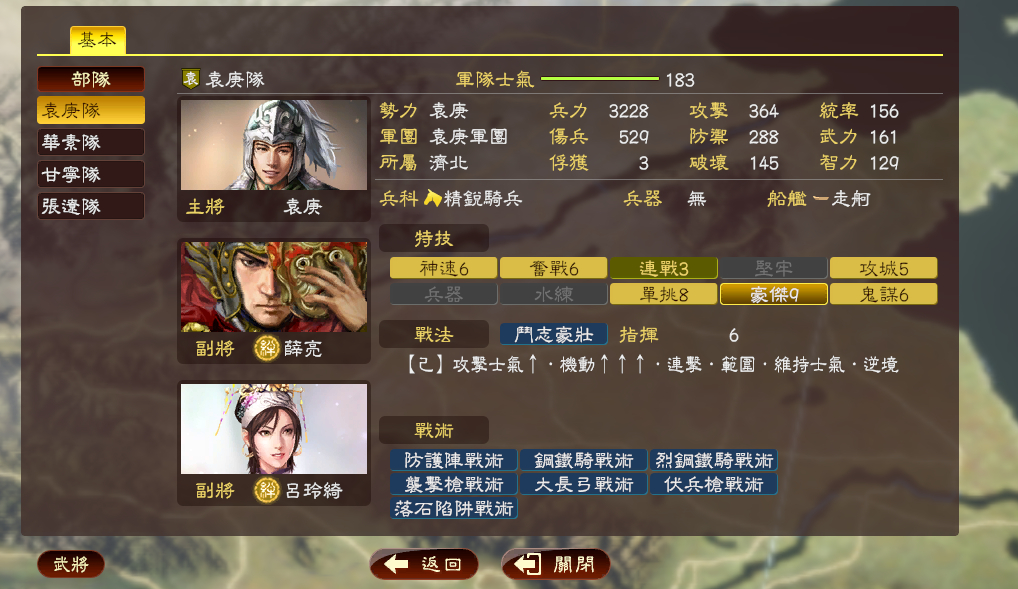Select the highlighted 豪傑9 skill
Image resolution: width=1018 pixels, height=589 pixels.
coord(774,294)
